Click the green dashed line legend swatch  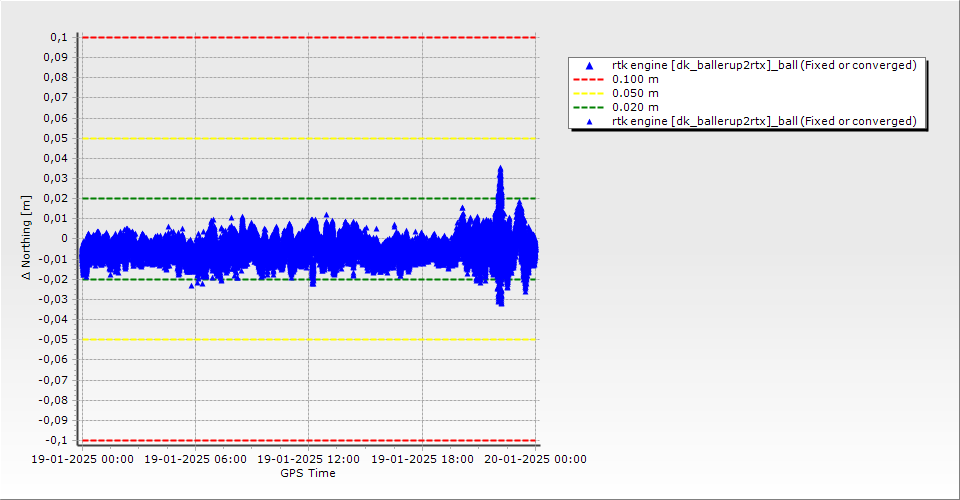pyautogui.click(x=588, y=108)
